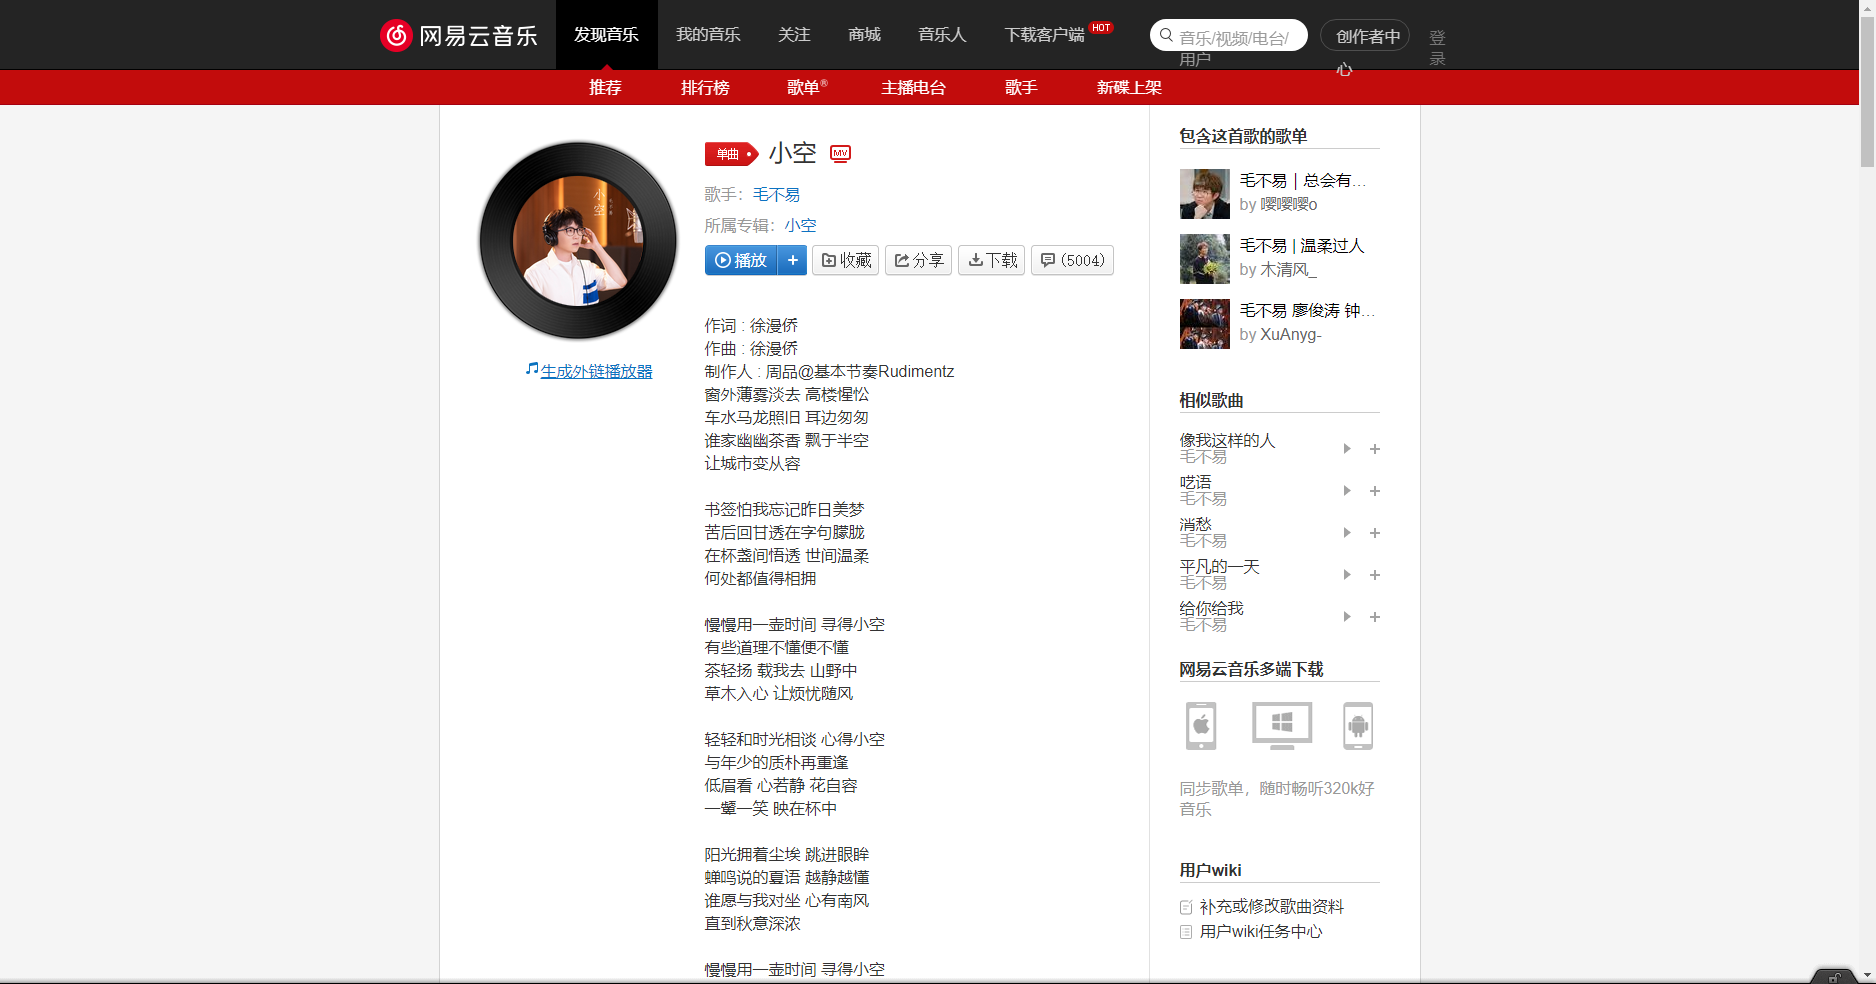Open playlist 毛不易|温柔过人 thumbnail
The image size is (1876, 984).
[1204, 259]
